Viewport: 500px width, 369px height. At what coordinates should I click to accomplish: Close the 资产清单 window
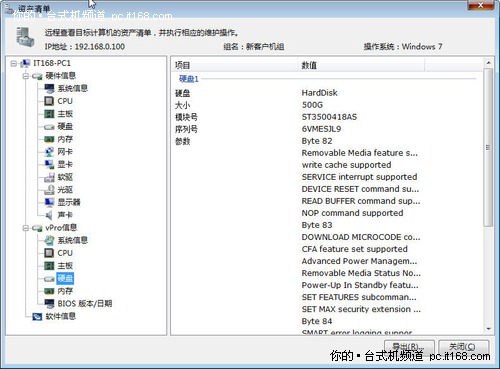pyautogui.click(x=481, y=5)
